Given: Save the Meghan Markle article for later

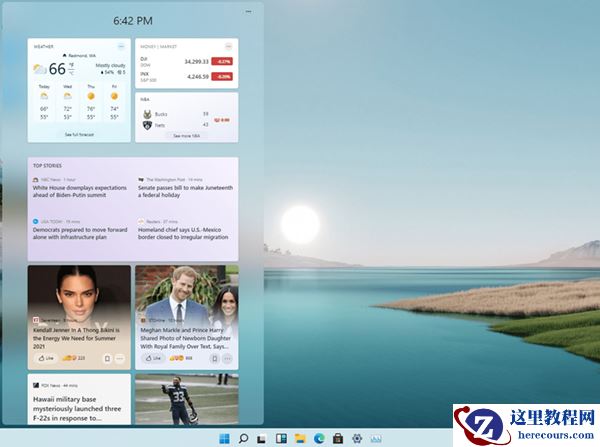Looking at the screenshot, I should [215, 359].
